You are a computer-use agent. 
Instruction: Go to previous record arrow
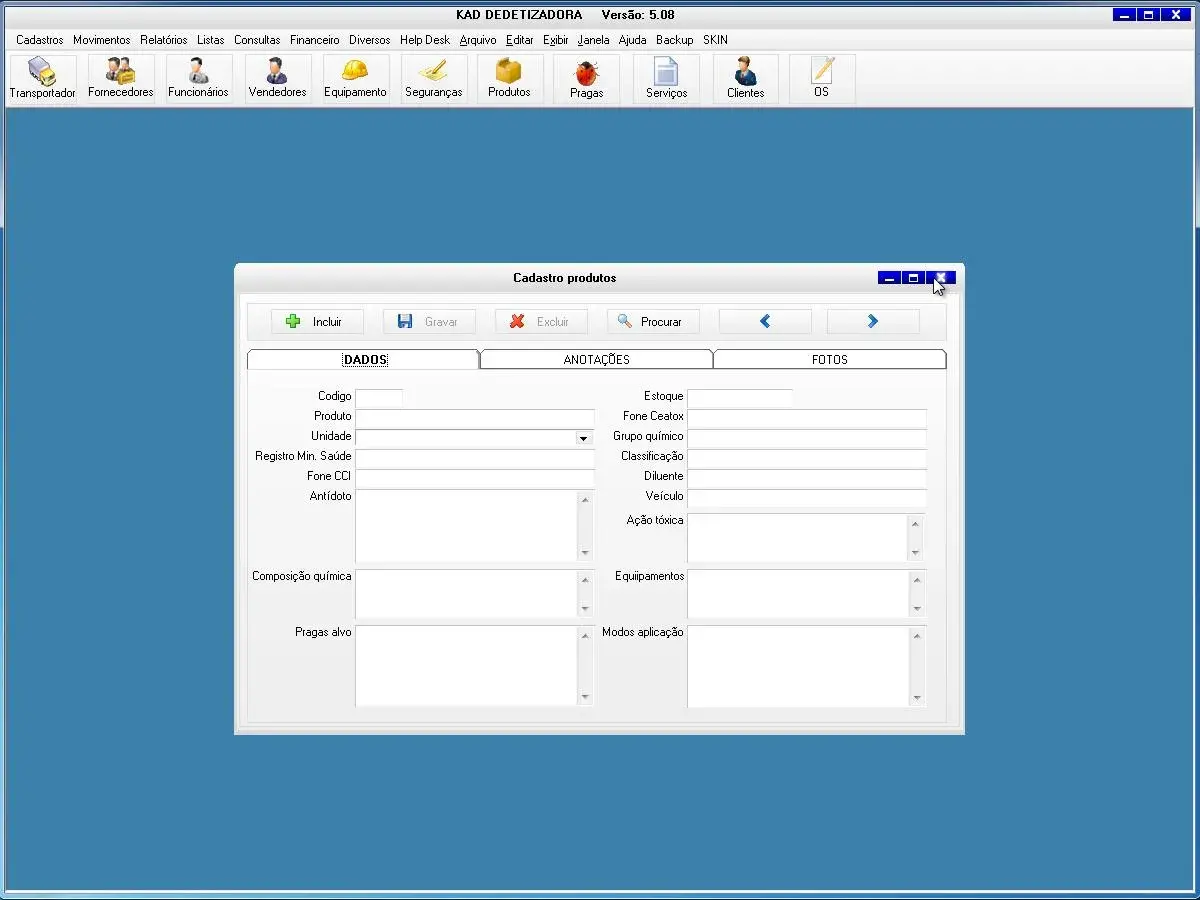coord(765,322)
